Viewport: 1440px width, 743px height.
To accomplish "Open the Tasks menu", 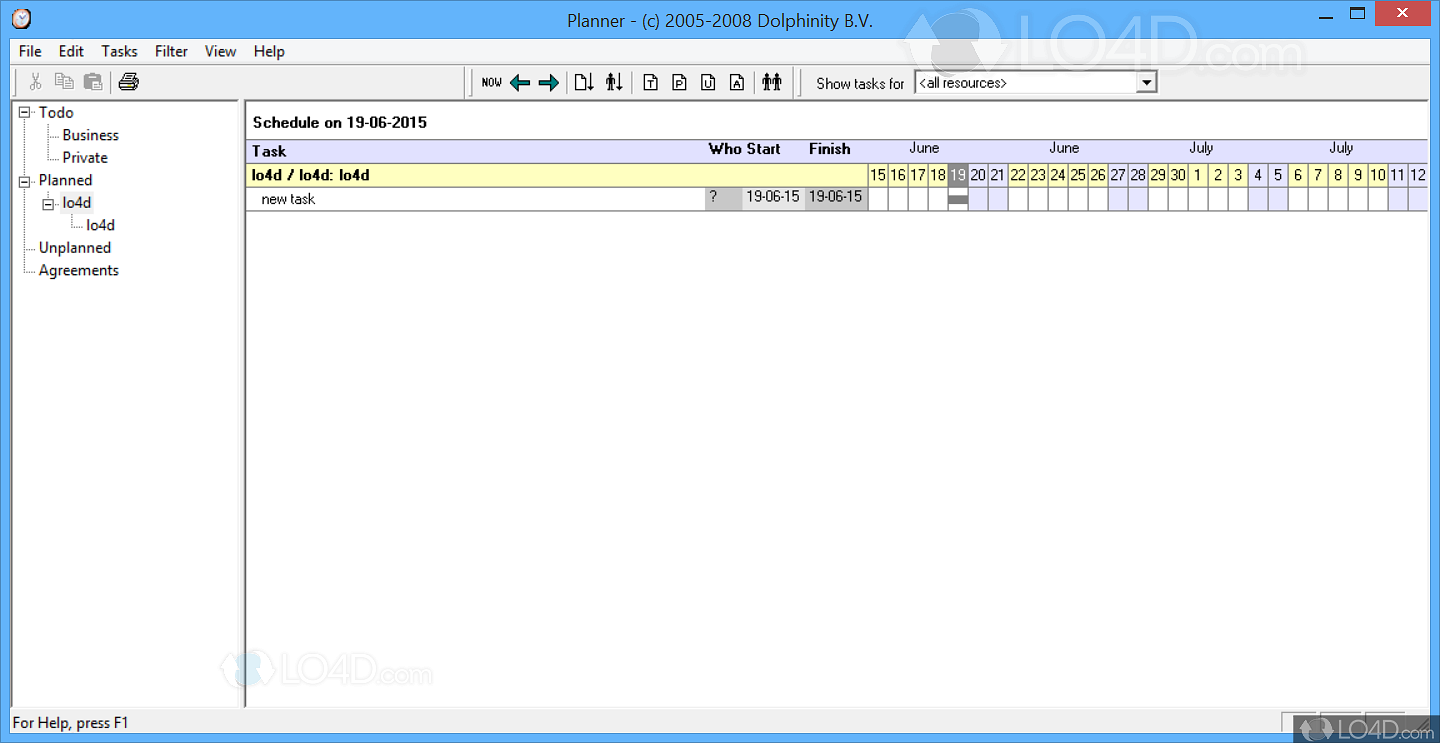I will 119,51.
